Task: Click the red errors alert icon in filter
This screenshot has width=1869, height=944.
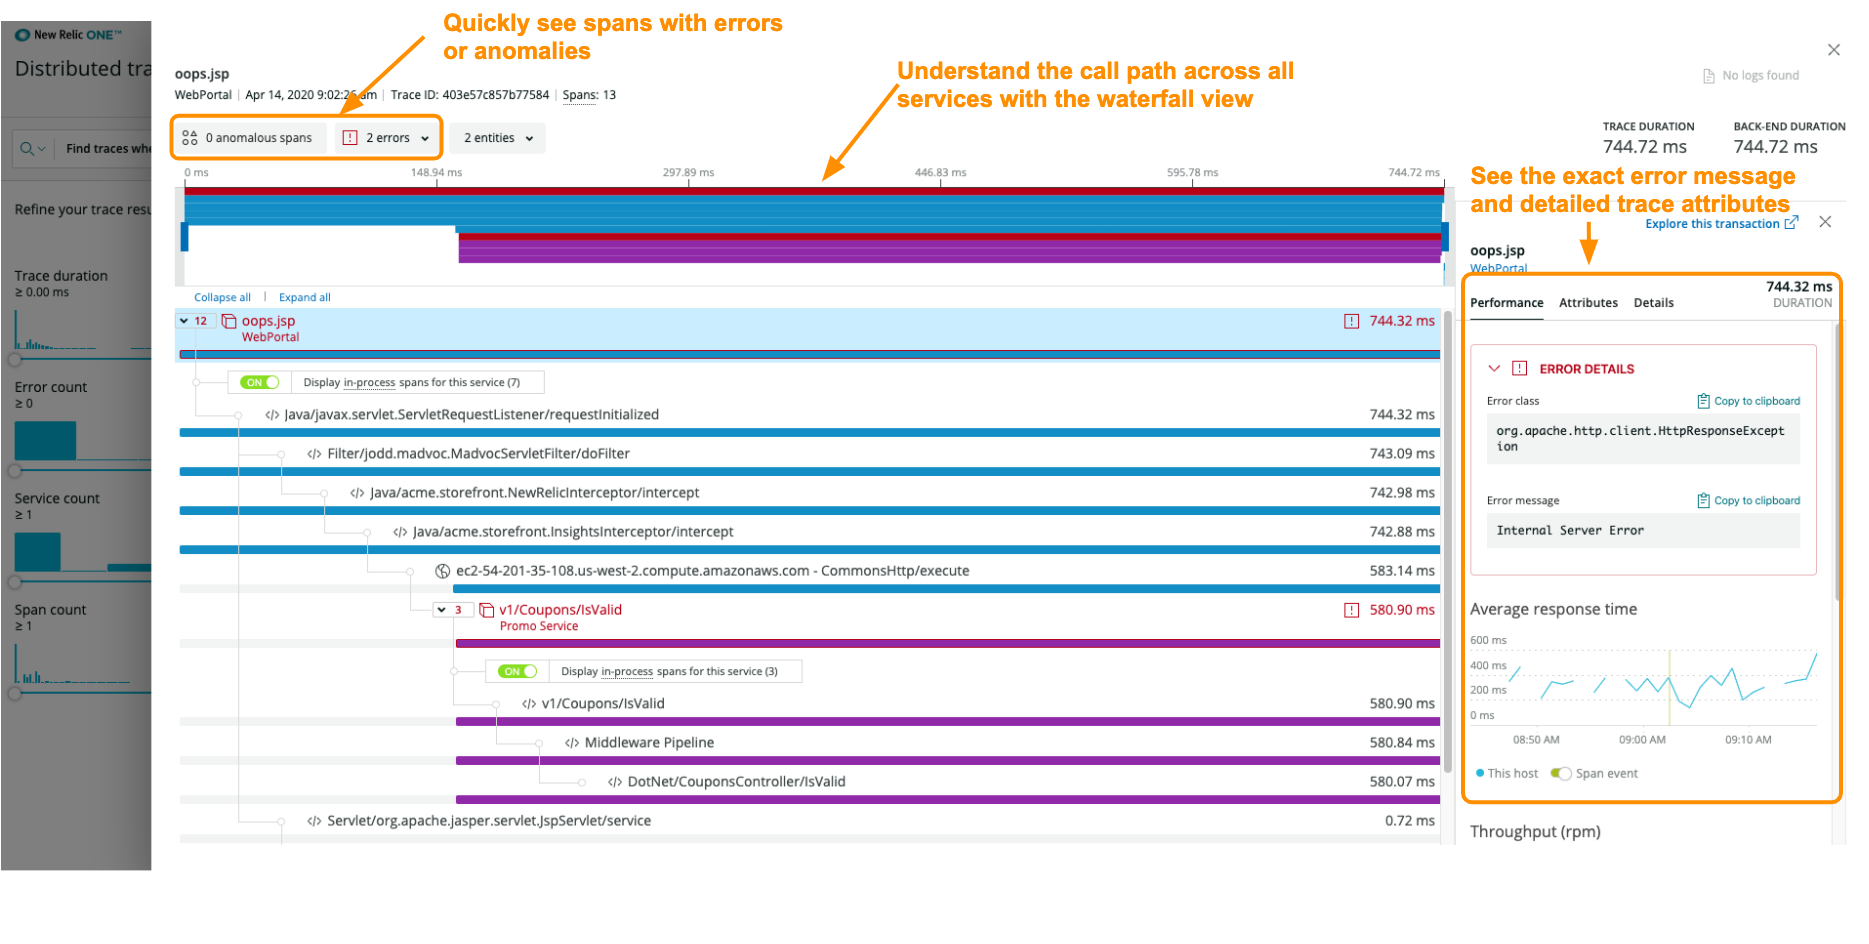Action: (350, 138)
